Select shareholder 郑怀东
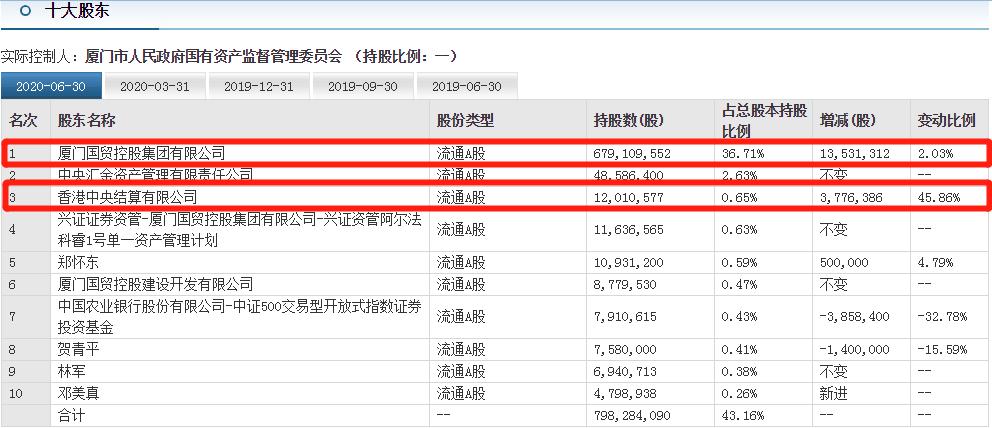The width and height of the screenshot is (992, 428). click(78, 262)
